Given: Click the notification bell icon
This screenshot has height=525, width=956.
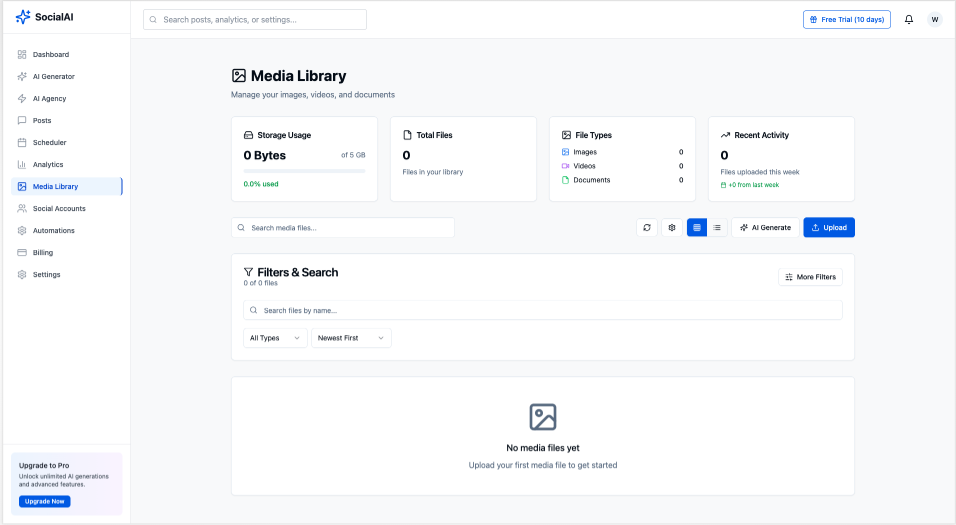Looking at the screenshot, I should click(909, 19).
